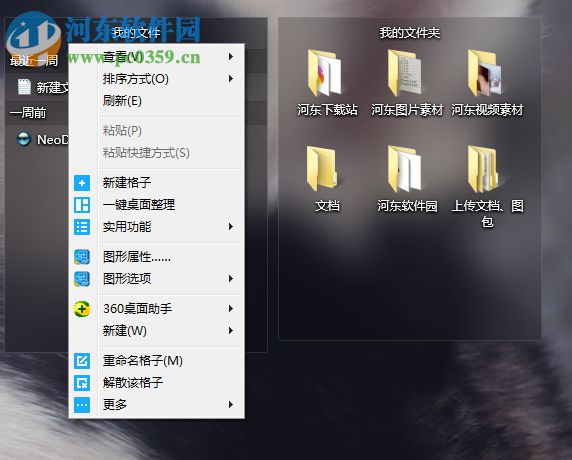Open the 图形选项 menu entry
This screenshot has width=572, height=460.
coord(156,279)
